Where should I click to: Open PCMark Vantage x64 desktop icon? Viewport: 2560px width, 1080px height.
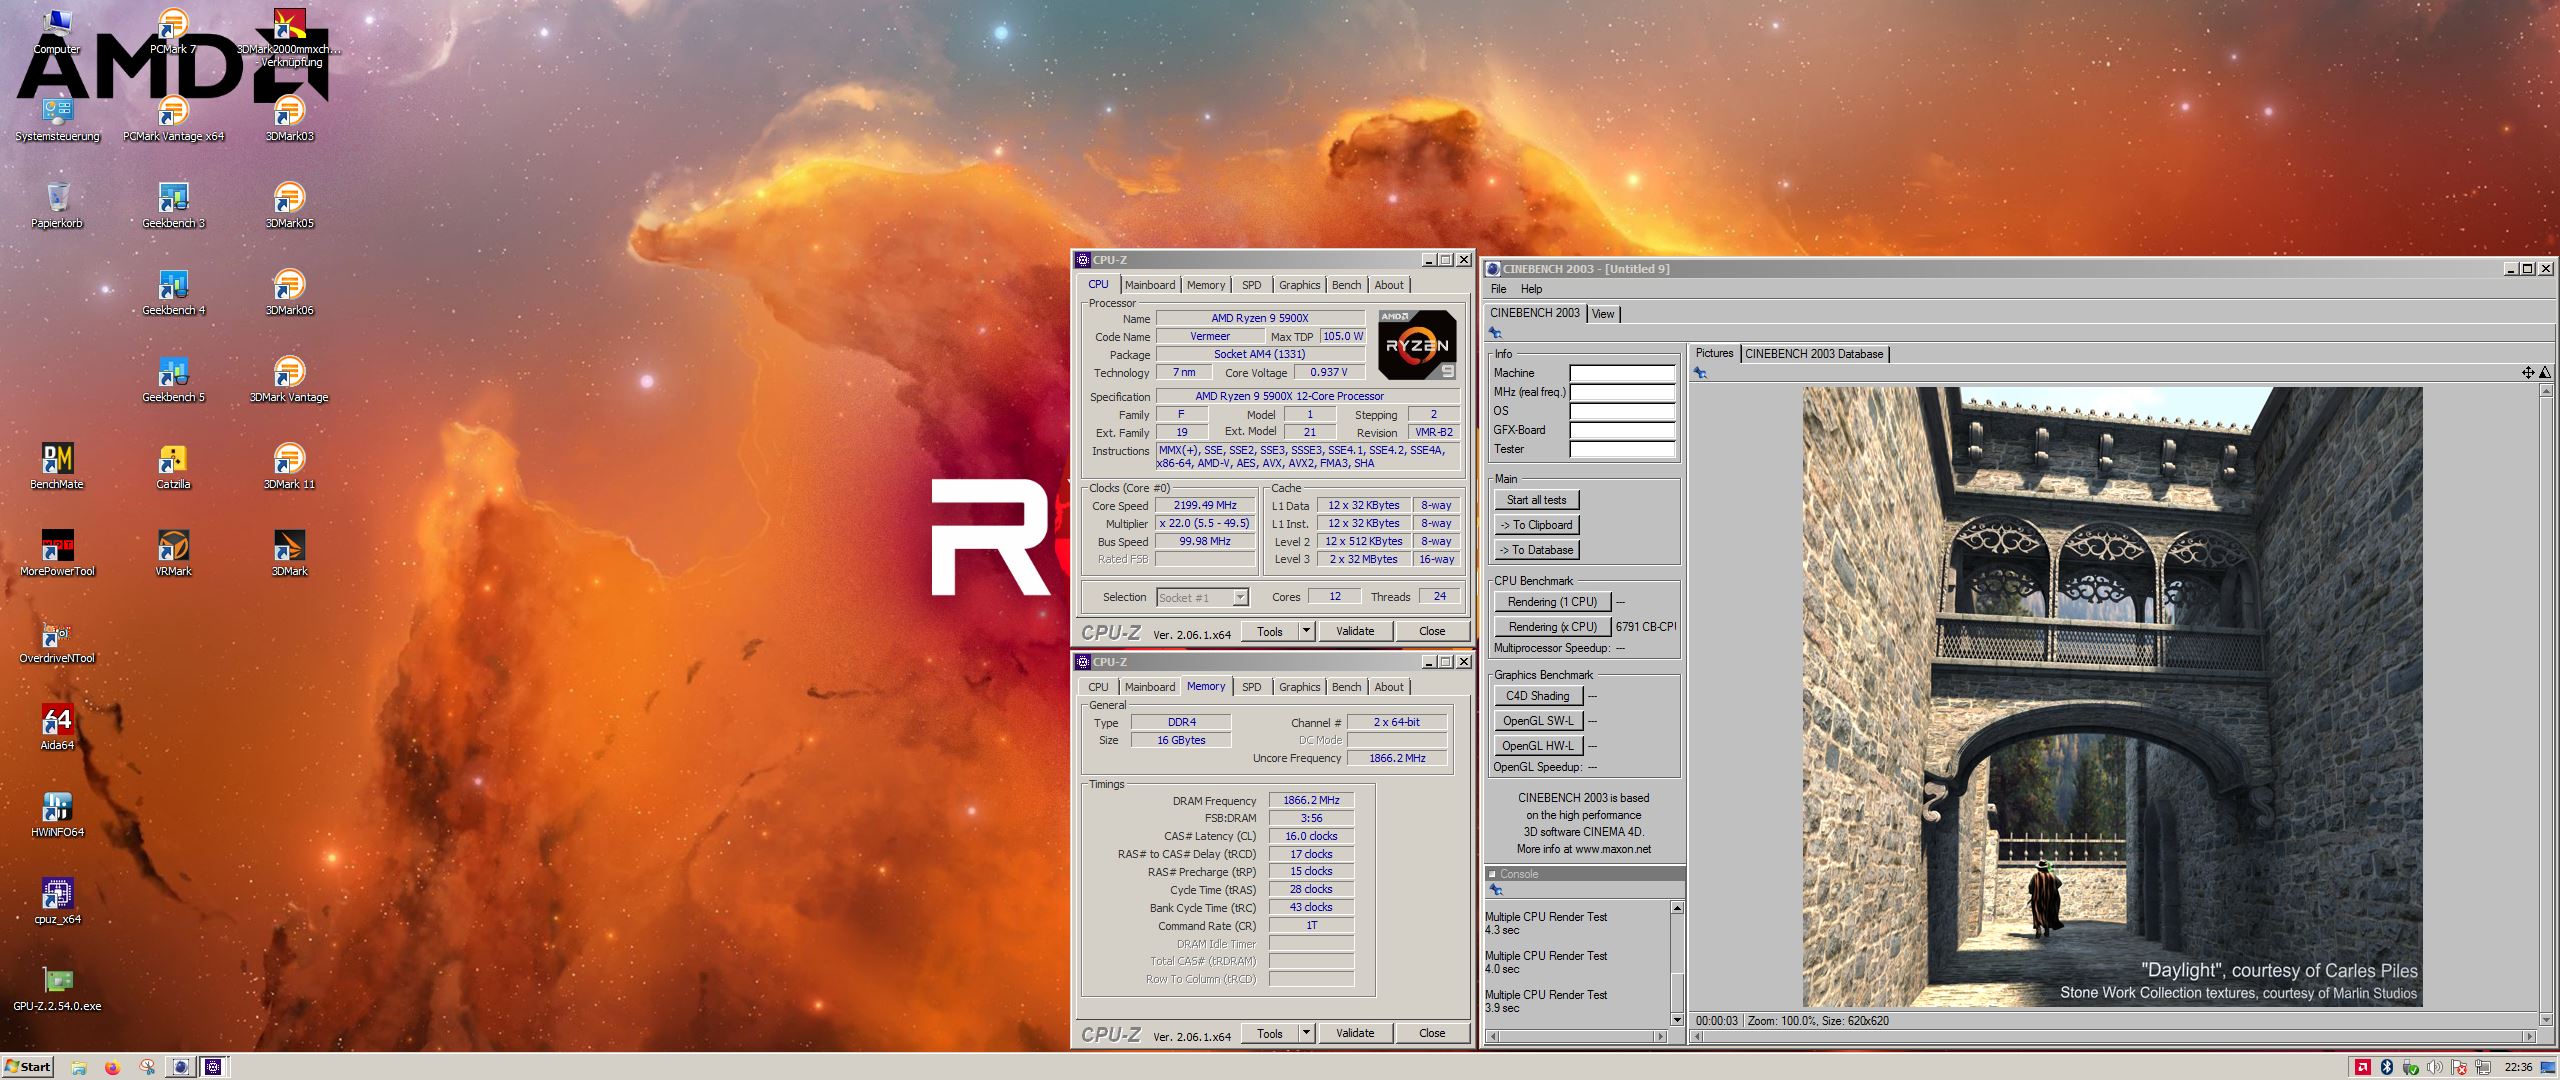pyautogui.click(x=173, y=118)
